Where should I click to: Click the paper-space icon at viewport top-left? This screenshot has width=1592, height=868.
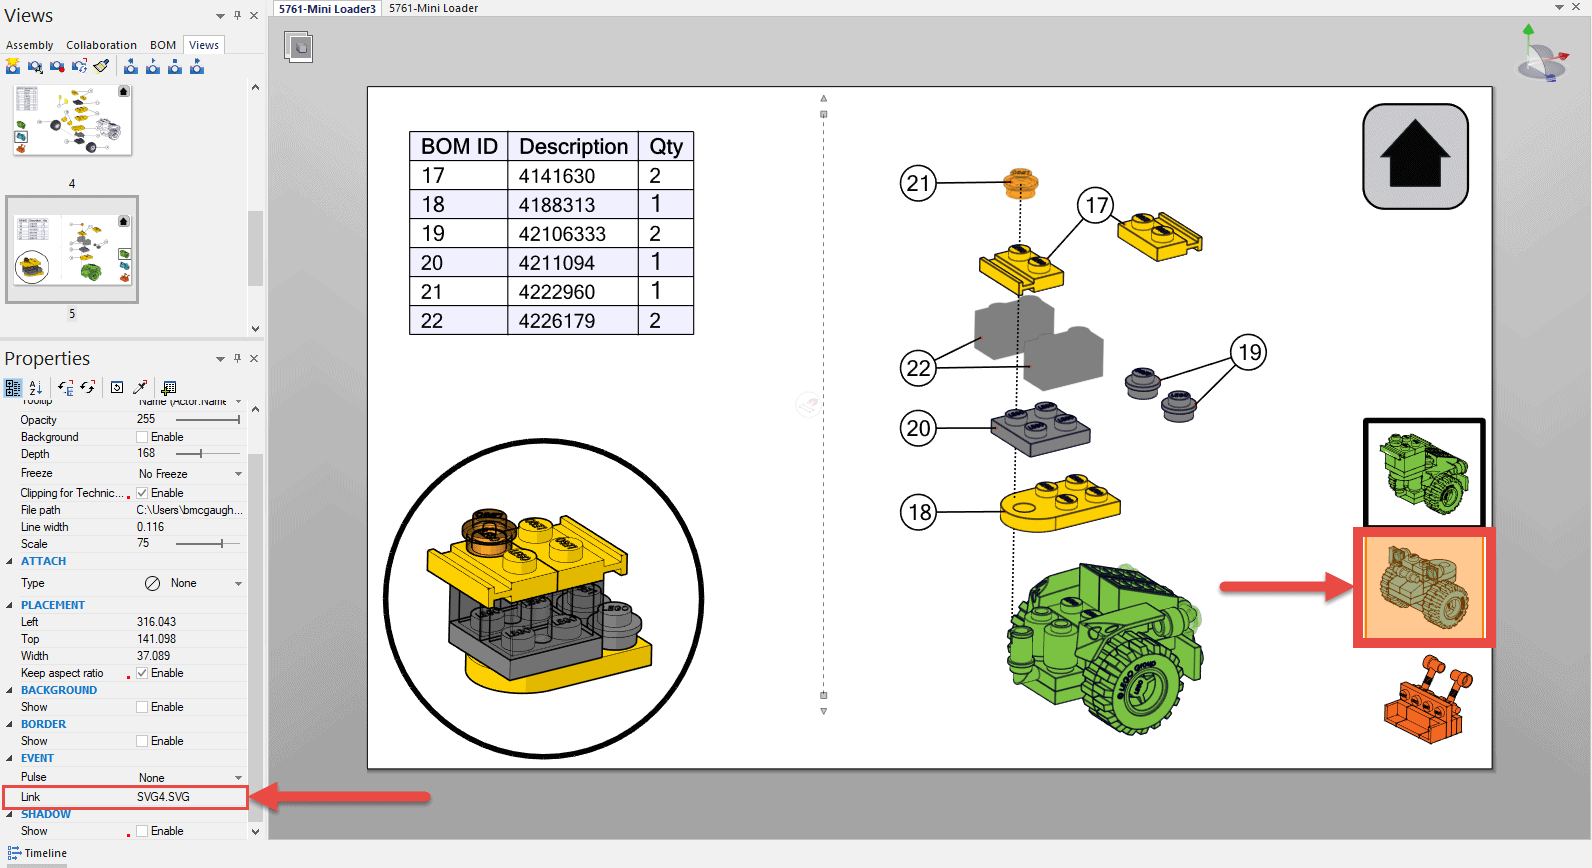[298, 47]
